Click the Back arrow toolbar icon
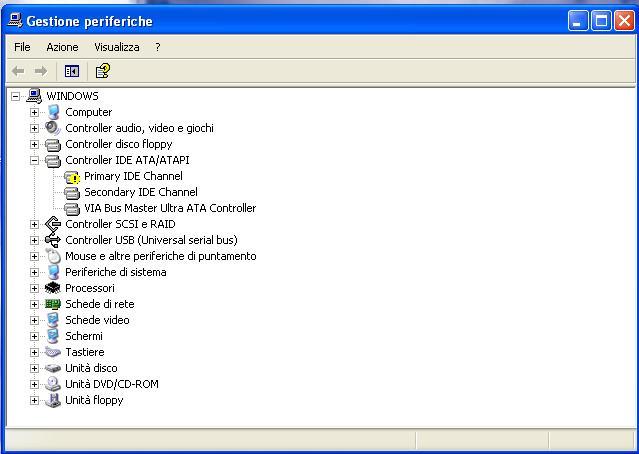This screenshot has width=639, height=454. tap(18, 71)
